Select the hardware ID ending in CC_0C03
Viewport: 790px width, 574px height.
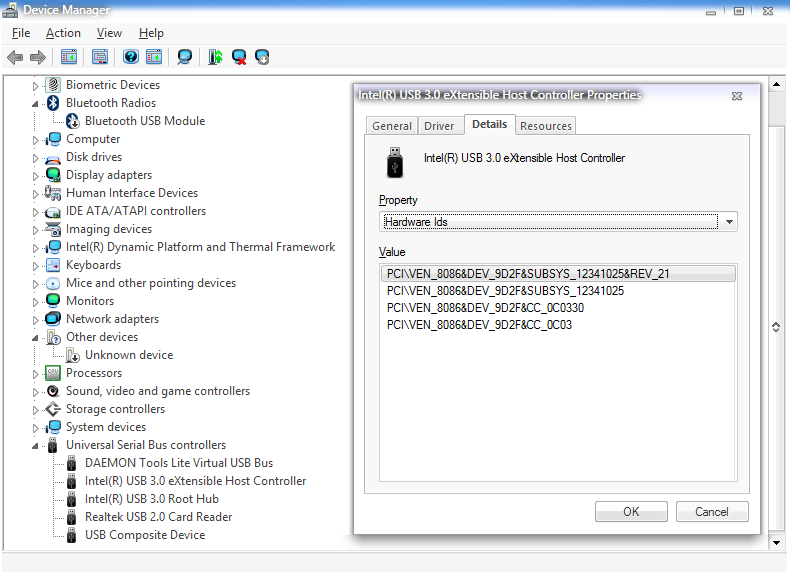pyautogui.click(x=558, y=325)
